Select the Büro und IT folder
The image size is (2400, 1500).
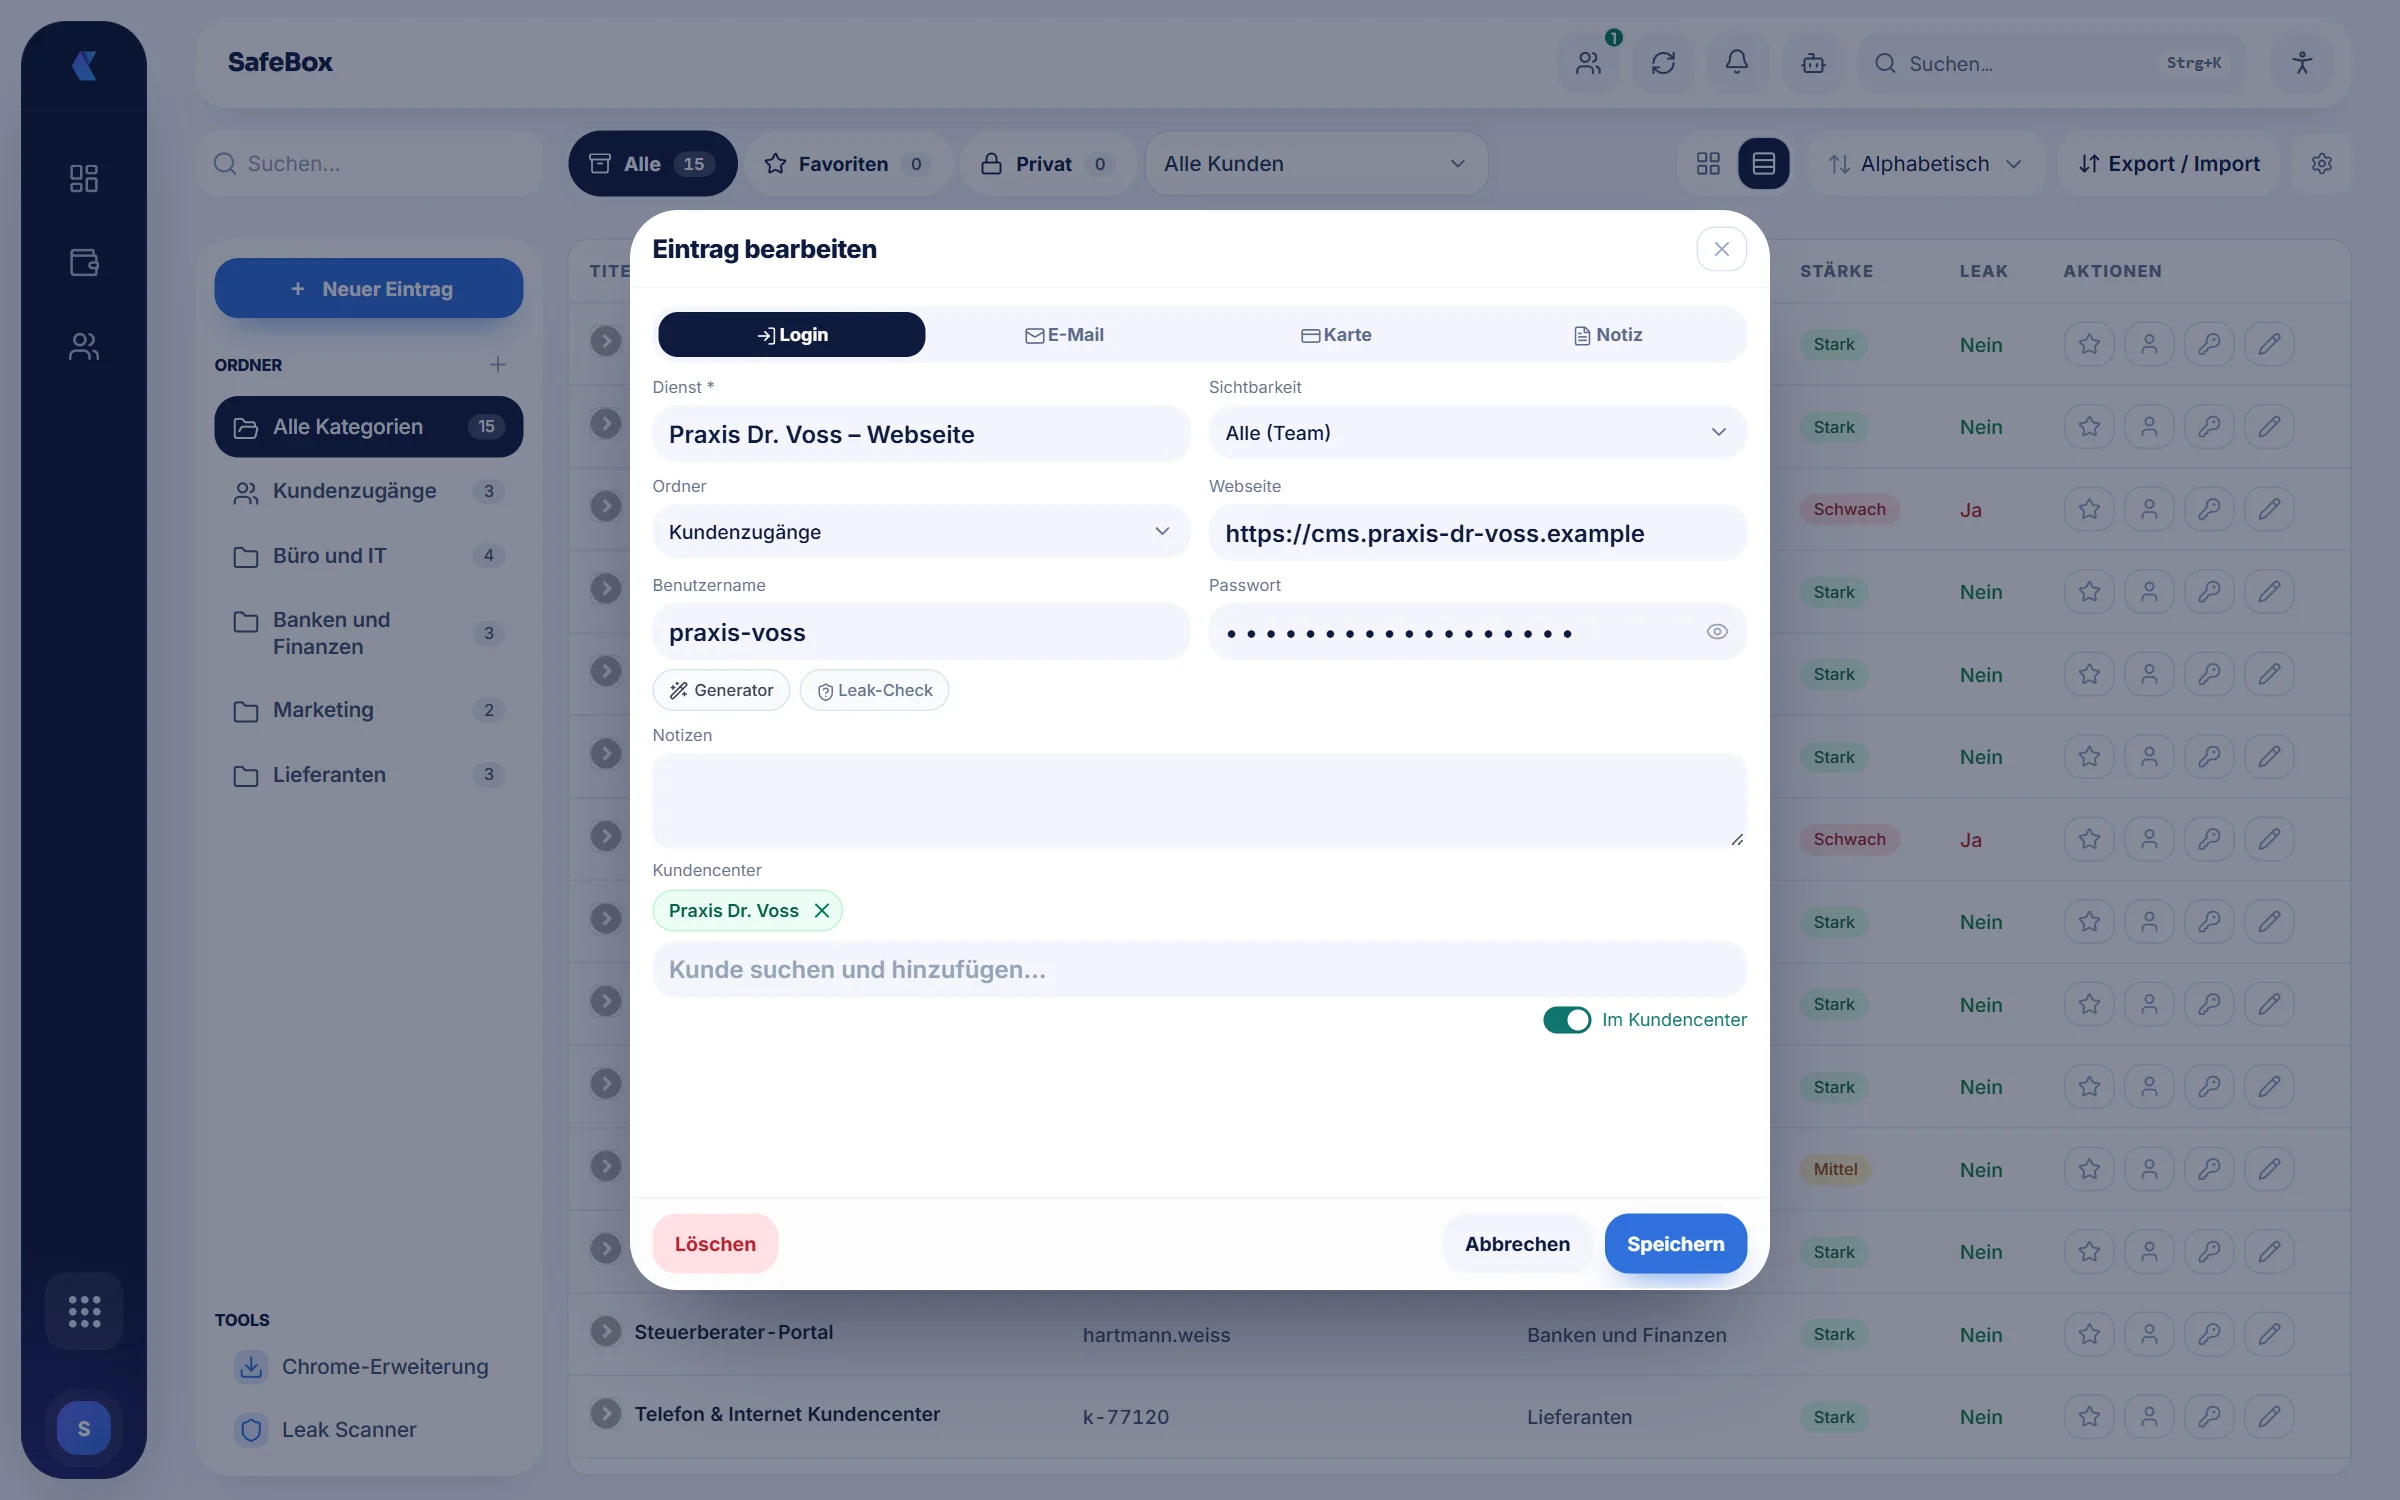368,555
